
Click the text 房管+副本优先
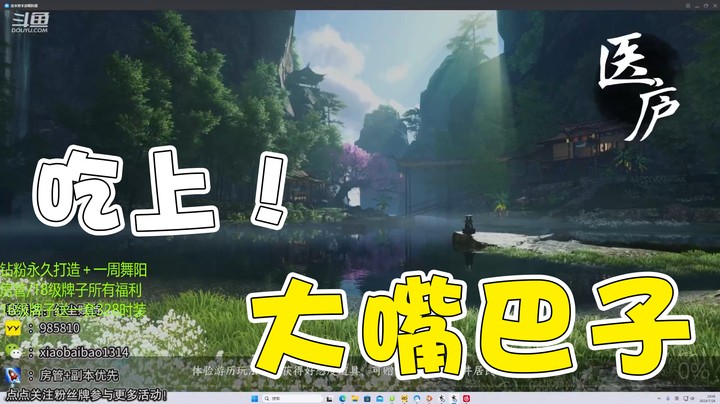79,376
